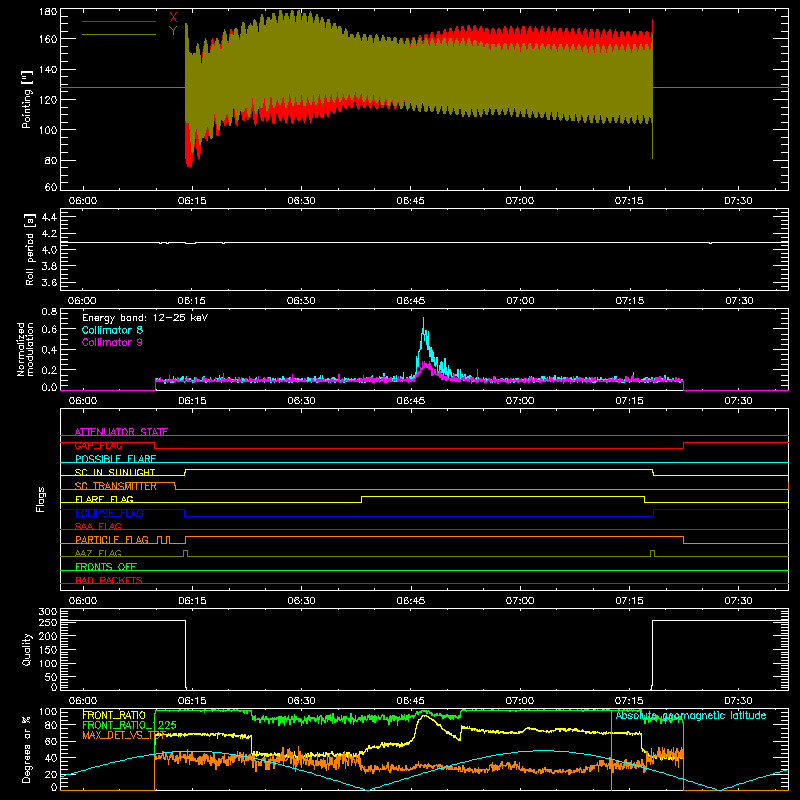
Task: Click the 180 tick on Pointing axis
Action: (48, 12)
